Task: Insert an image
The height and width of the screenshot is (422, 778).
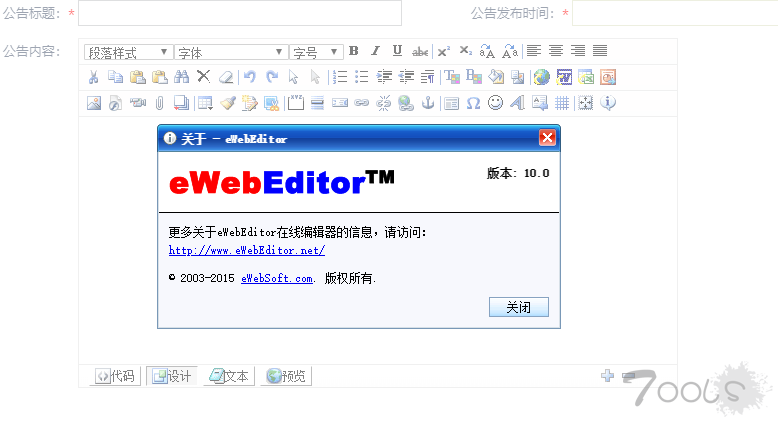Action: pos(94,103)
